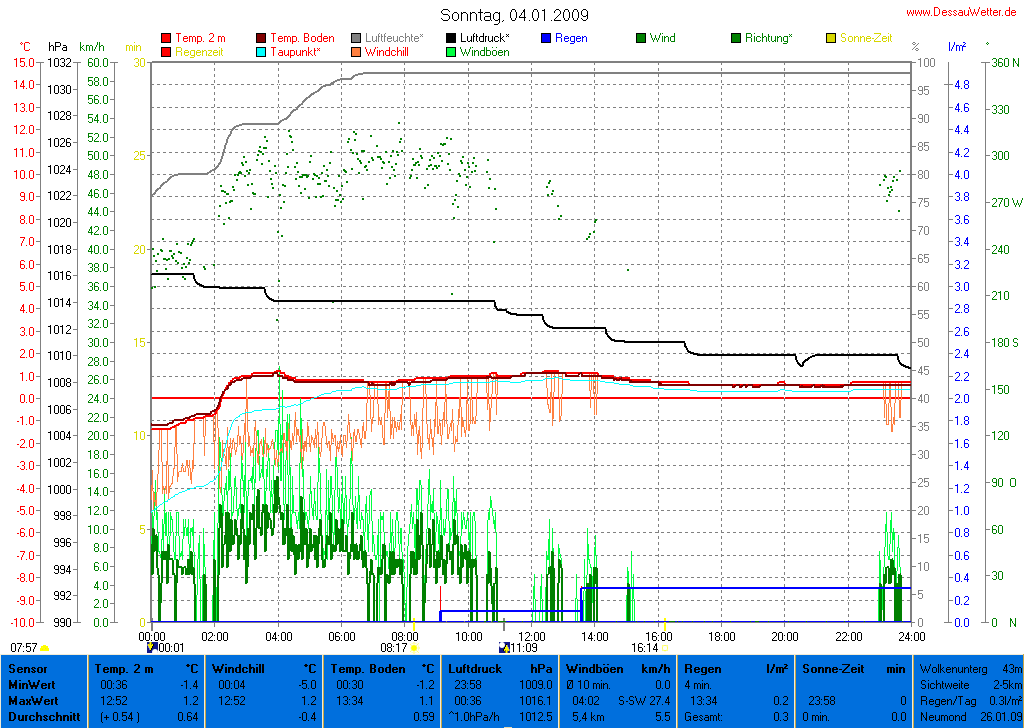This screenshot has height=728, width=1024.
Task: Click the sun icon beside 07:57
Action: coord(45,648)
